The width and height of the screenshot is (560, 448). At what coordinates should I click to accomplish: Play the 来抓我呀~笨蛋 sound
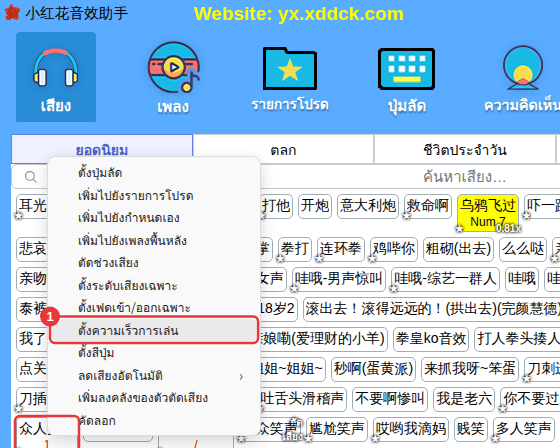[470, 369]
